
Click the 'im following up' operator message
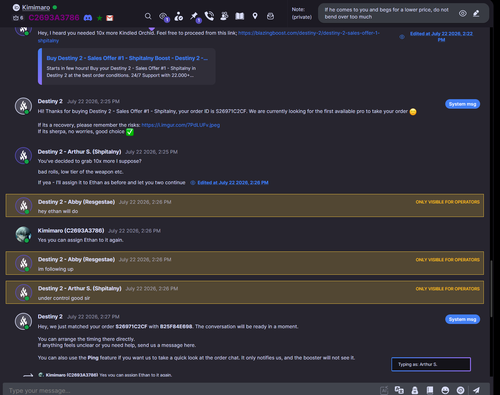[244, 263]
